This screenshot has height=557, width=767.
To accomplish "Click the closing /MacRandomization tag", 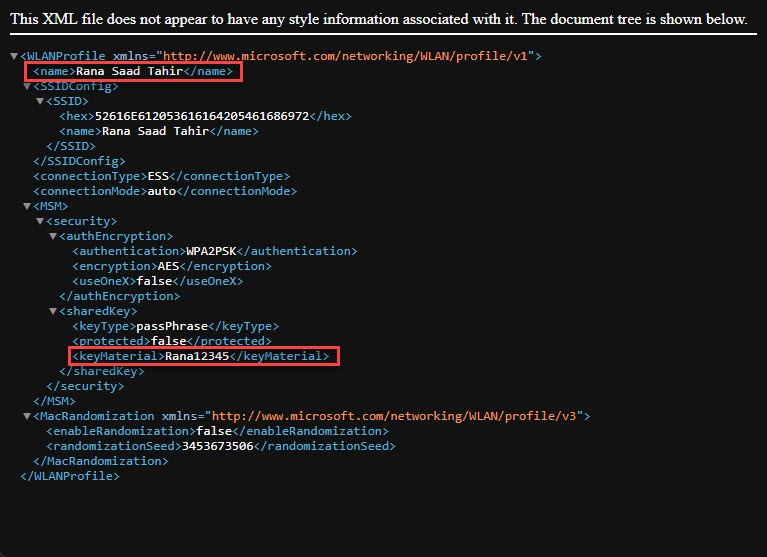I will tap(100, 461).
